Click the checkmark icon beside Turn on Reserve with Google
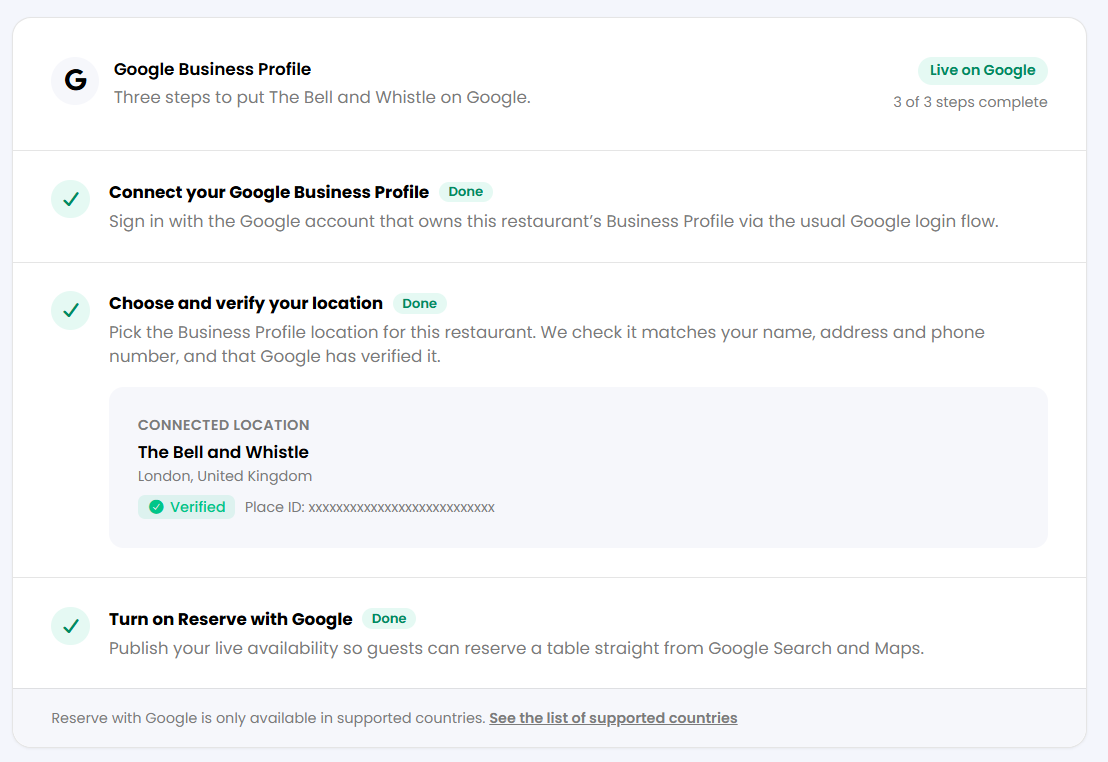 tap(71, 626)
